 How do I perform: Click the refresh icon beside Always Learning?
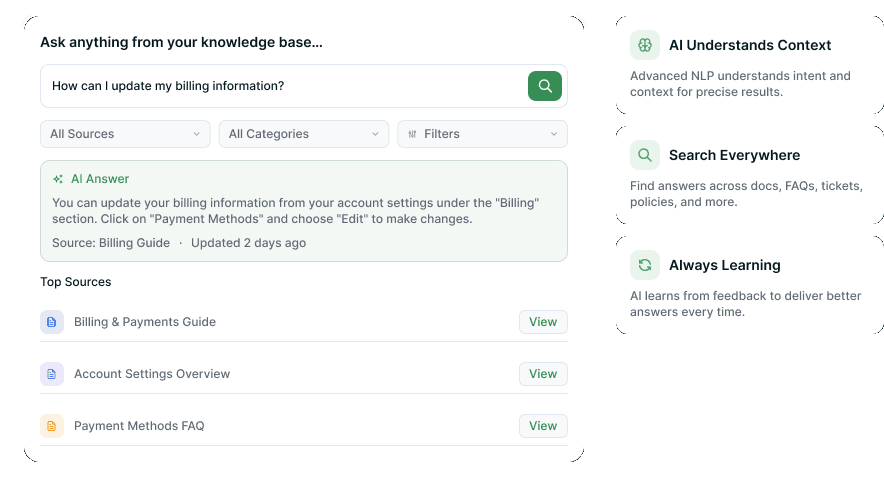(x=645, y=265)
